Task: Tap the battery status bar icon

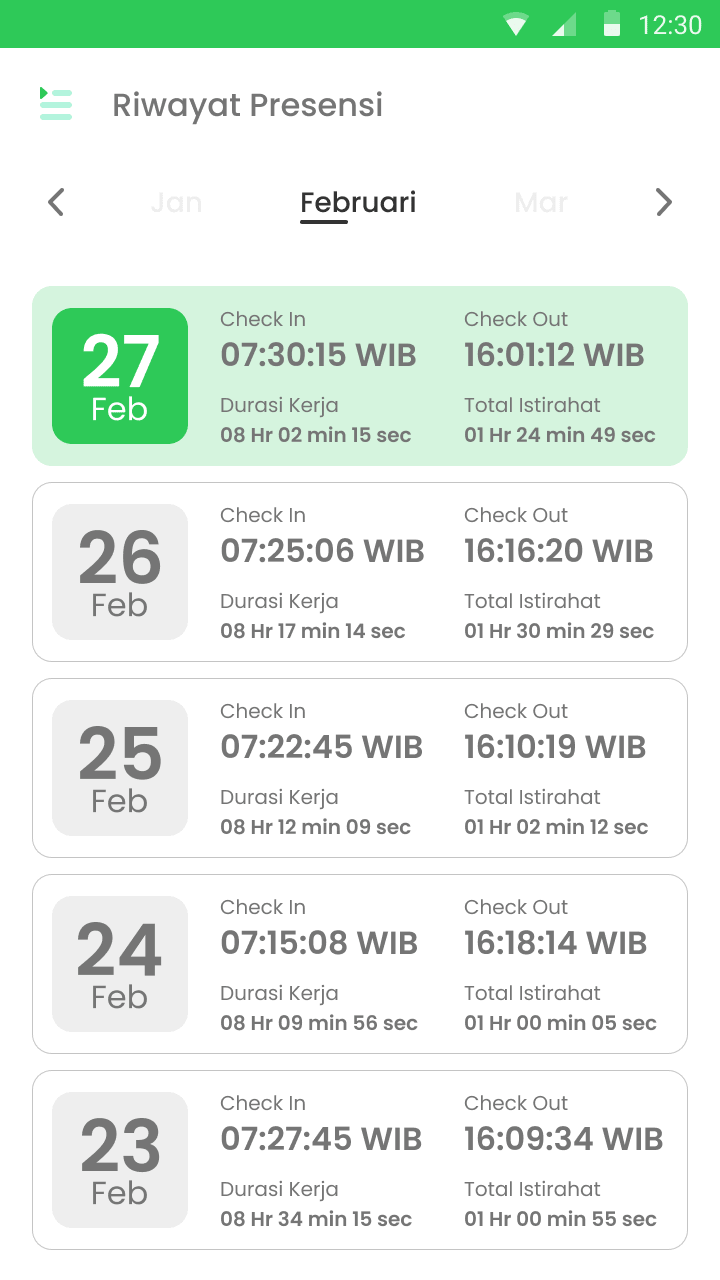Action: coord(612,24)
